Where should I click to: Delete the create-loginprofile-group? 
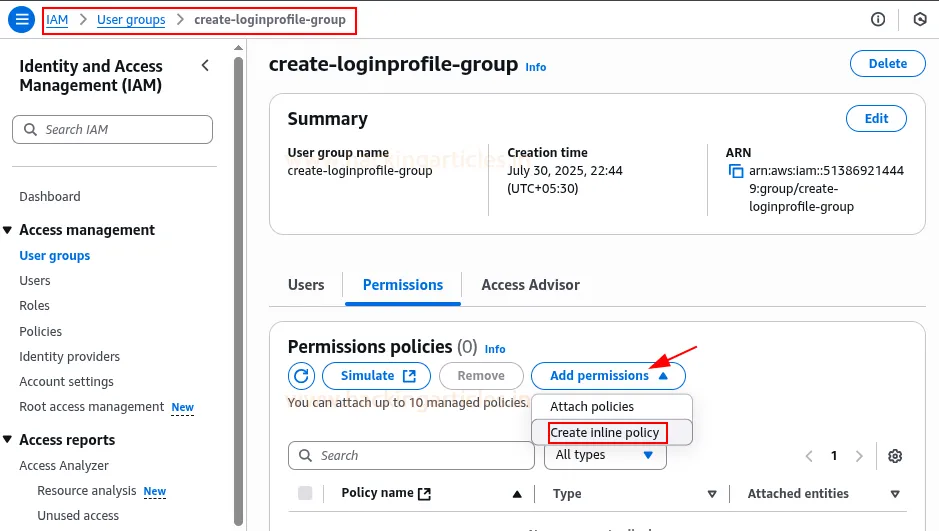(x=887, y=64)
